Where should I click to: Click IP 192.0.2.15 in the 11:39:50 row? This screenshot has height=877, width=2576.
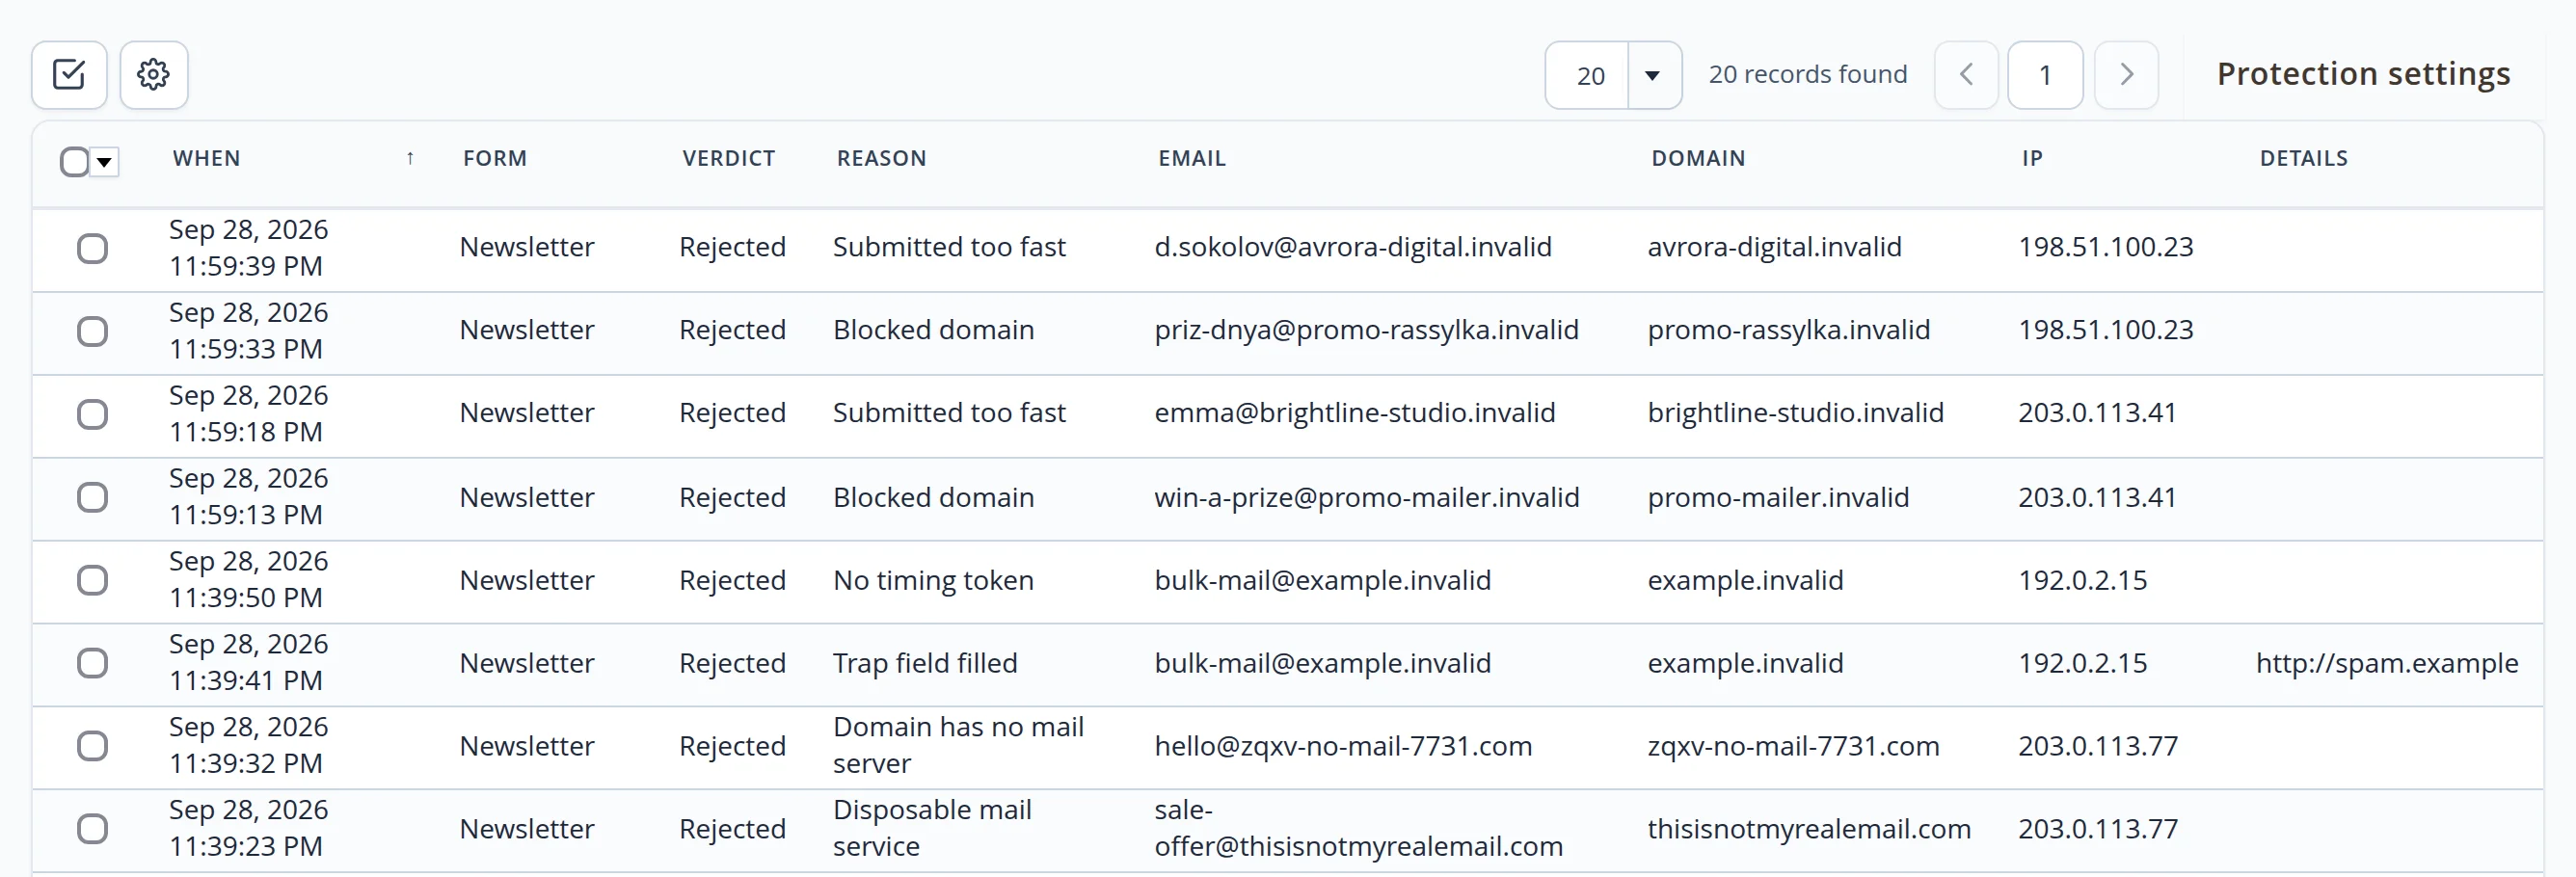tap(2082, 580)
